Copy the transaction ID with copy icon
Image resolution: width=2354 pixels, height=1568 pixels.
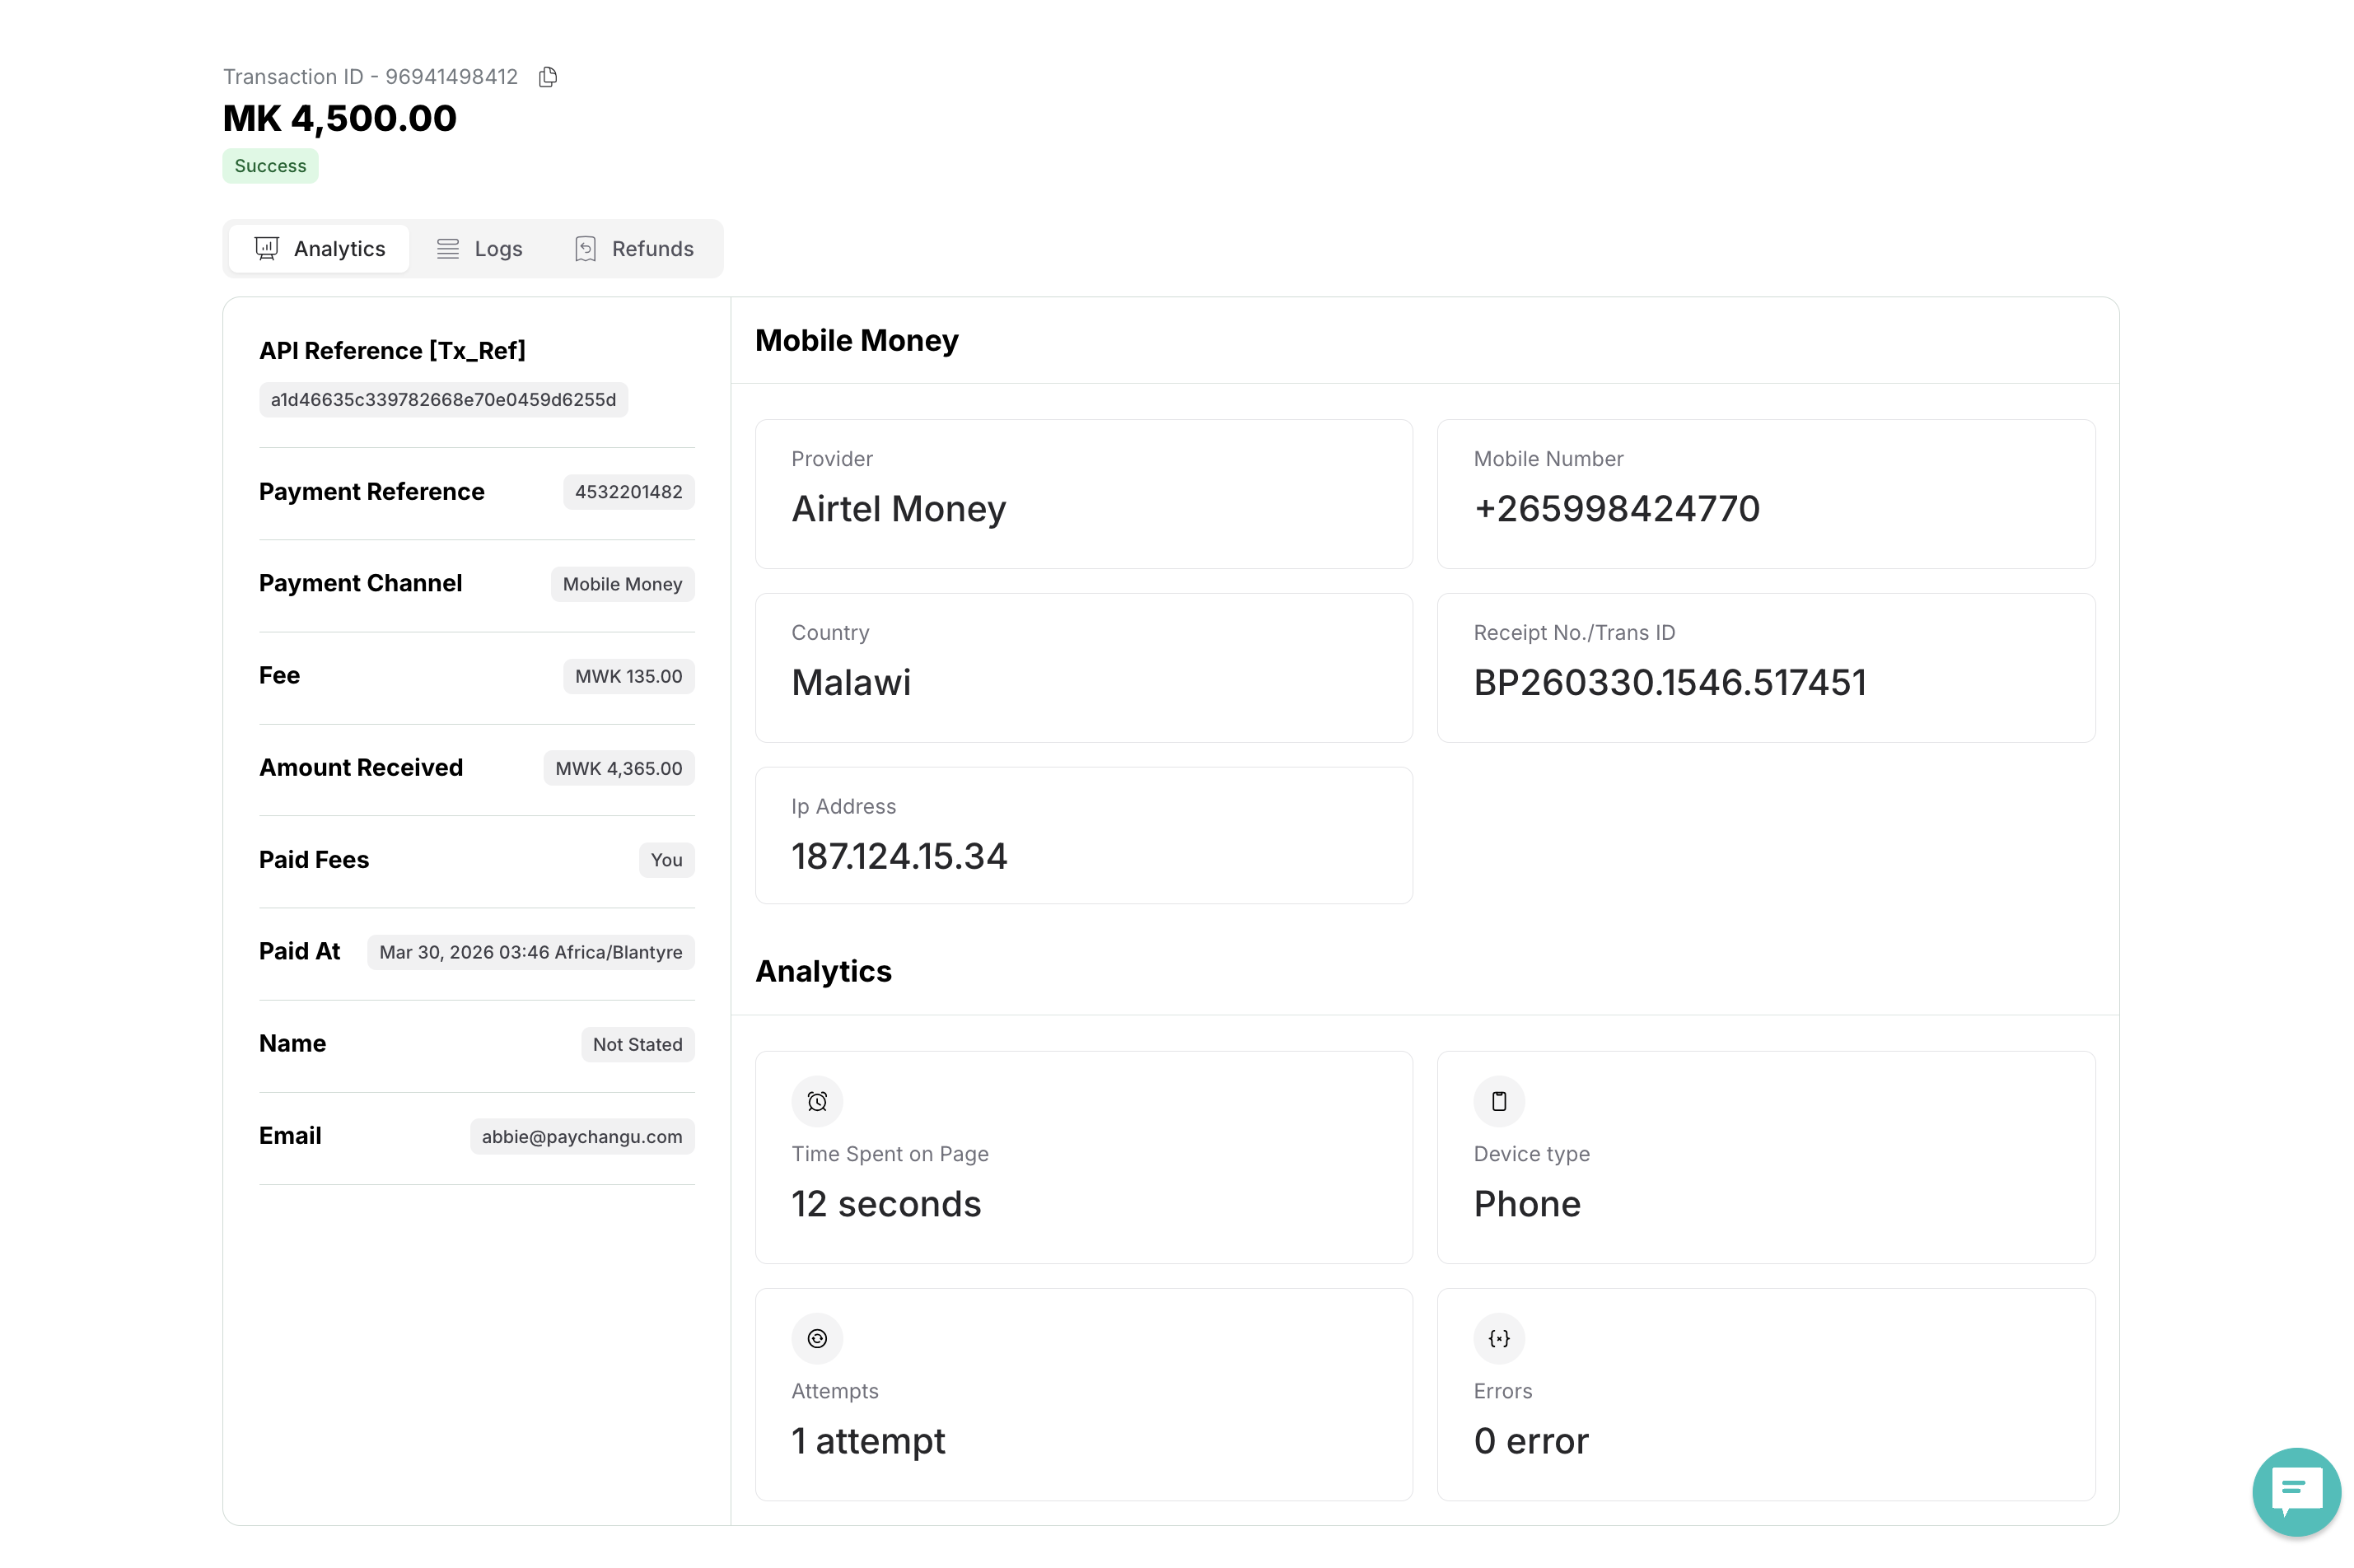click(547, 77)
